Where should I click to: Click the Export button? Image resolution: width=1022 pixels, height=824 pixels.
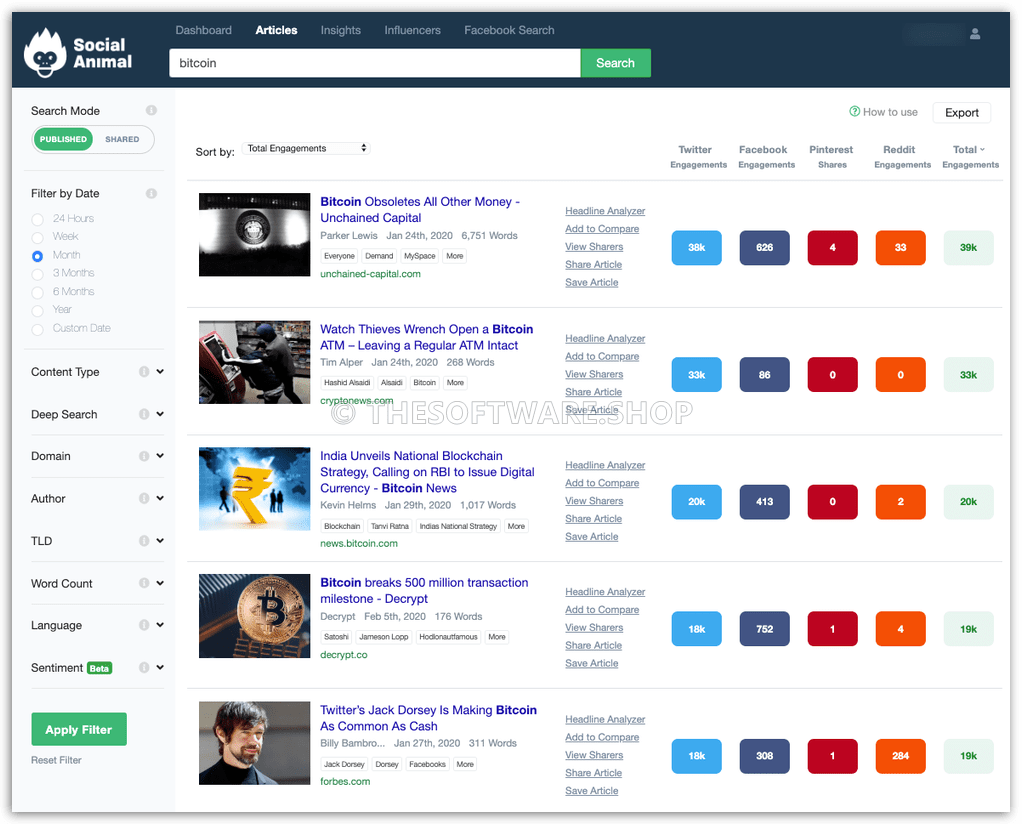961,113
